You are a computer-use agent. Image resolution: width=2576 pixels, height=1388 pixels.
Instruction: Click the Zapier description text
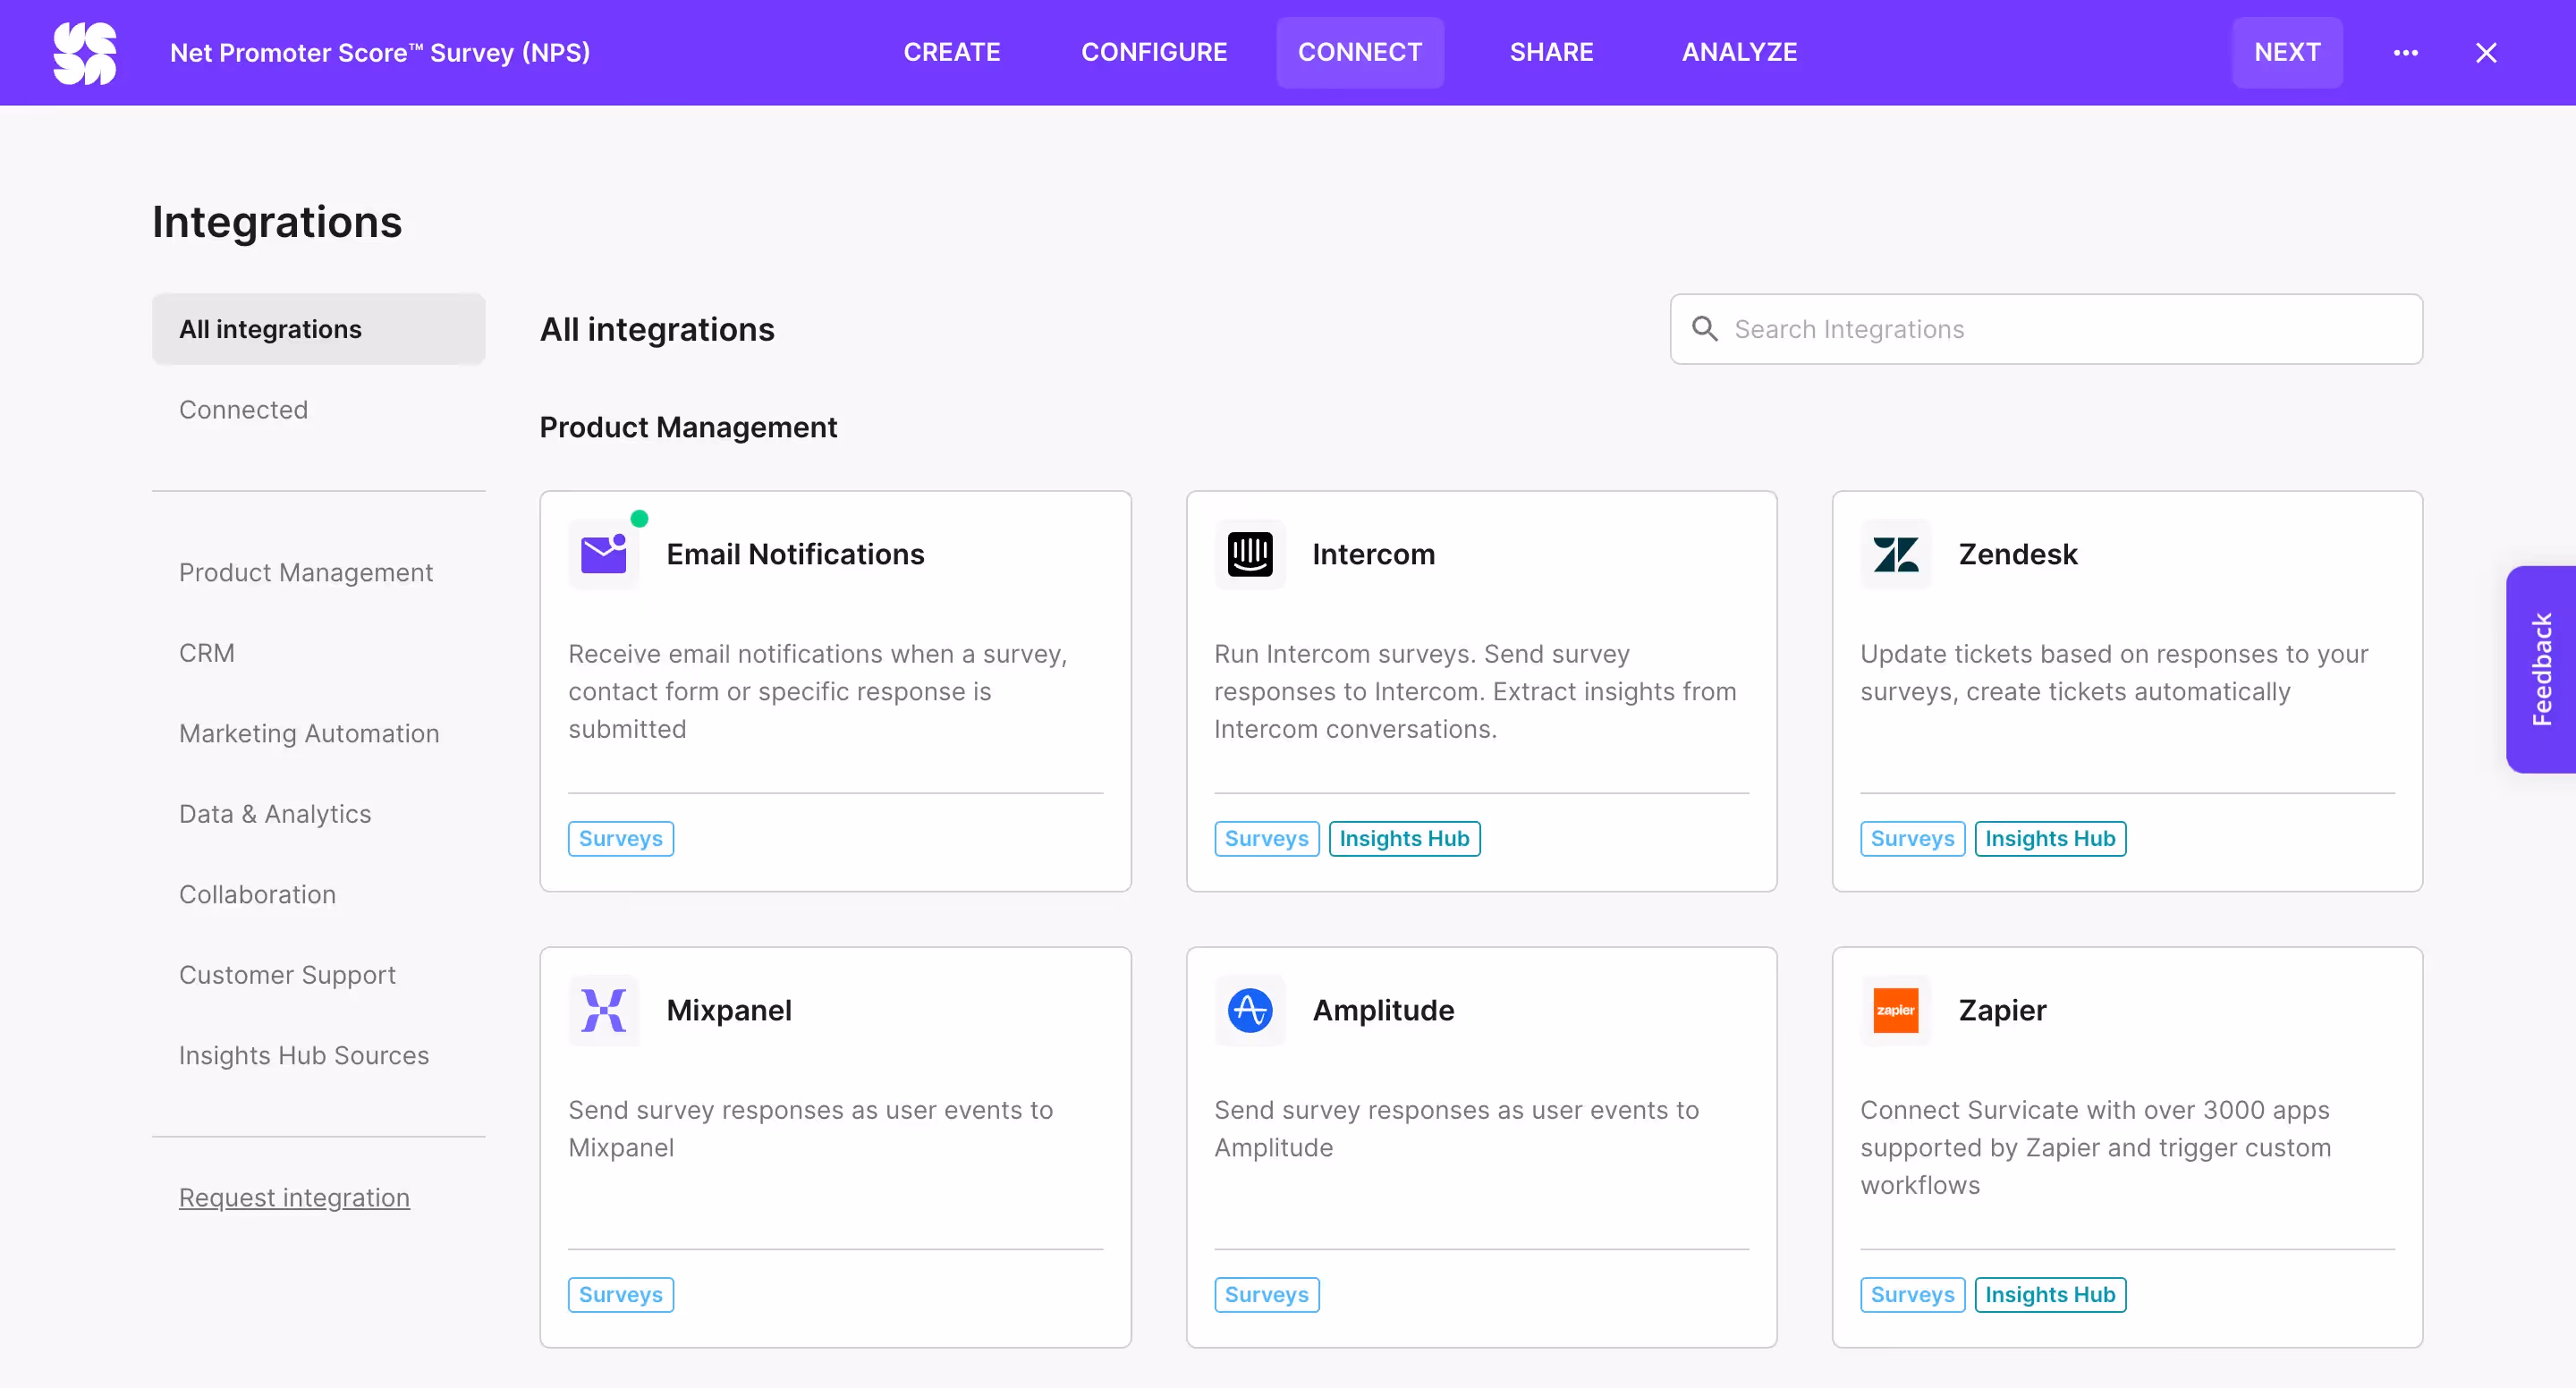[x=2096, y=1148]
